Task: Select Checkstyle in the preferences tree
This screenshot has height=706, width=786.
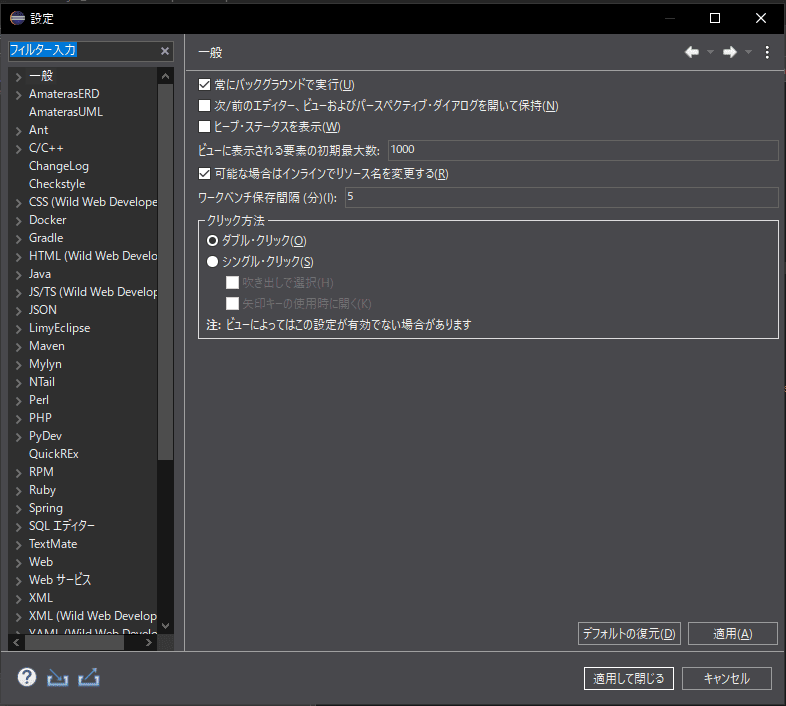Action: click(x=57, y=184)
